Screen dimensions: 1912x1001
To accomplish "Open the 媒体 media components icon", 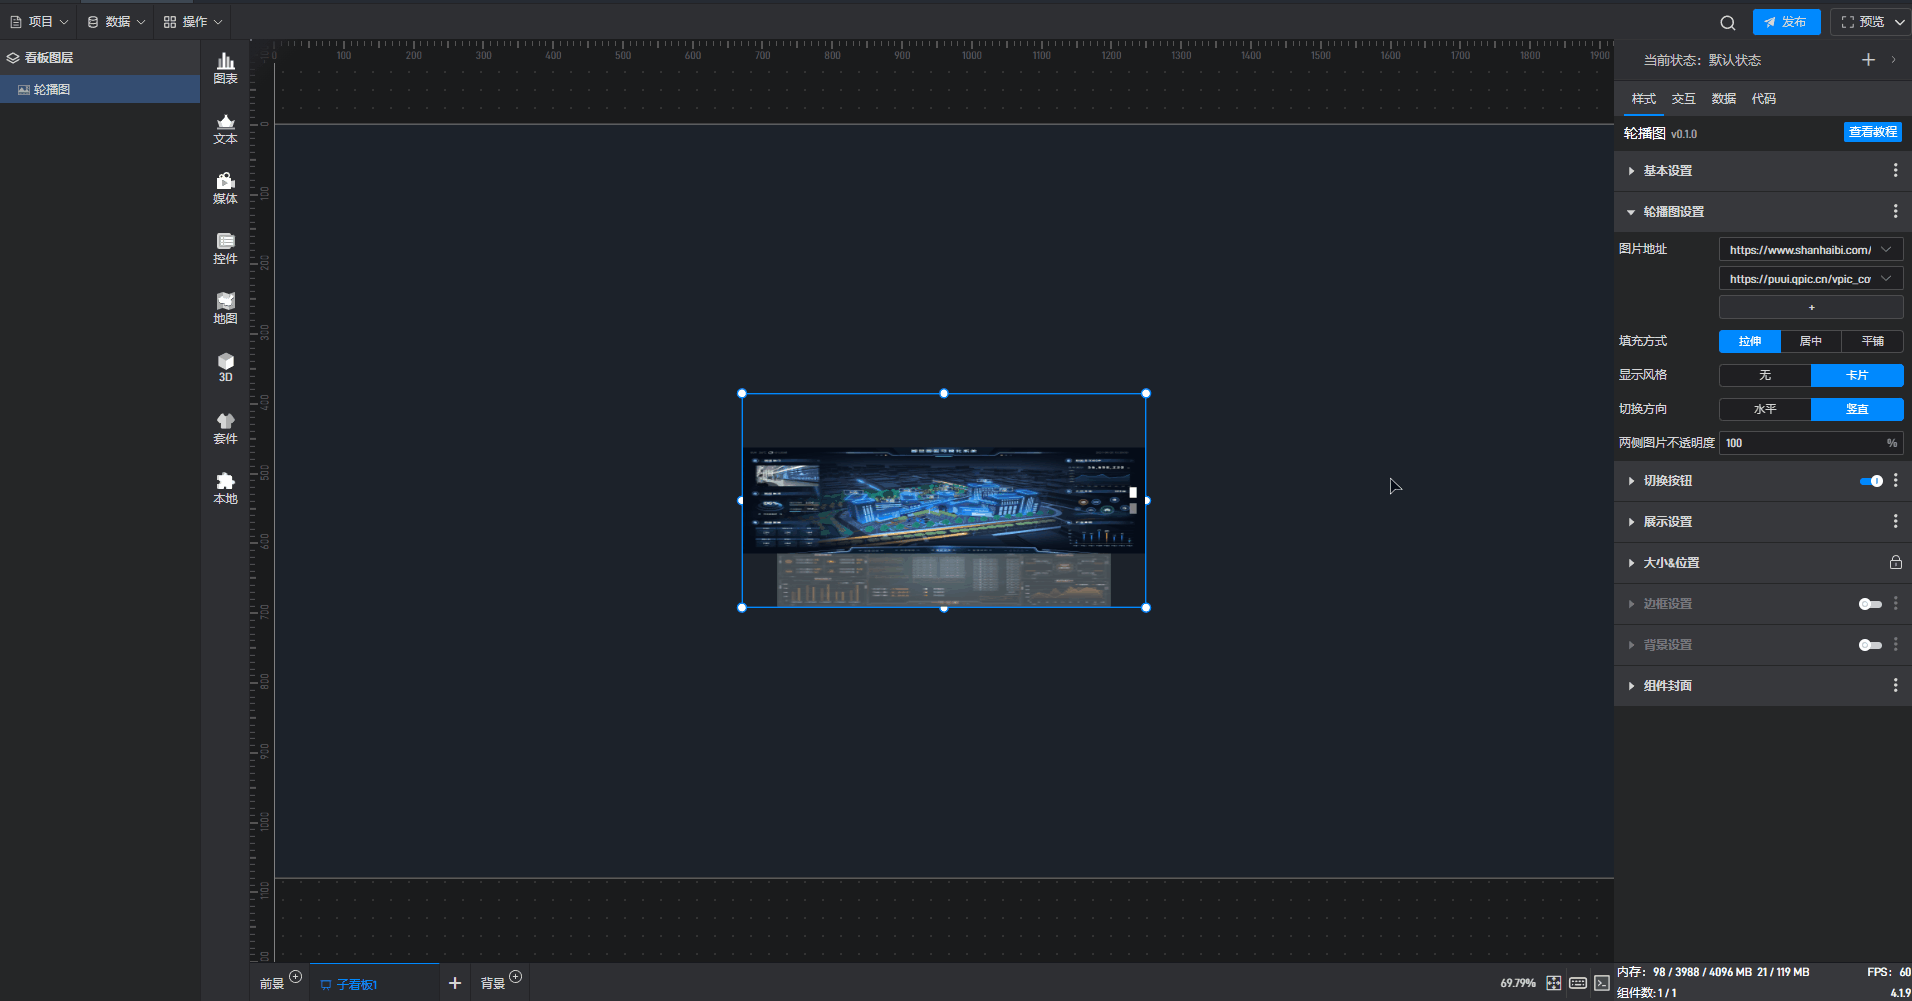I will pyautogui.click(x=225, y=188).
